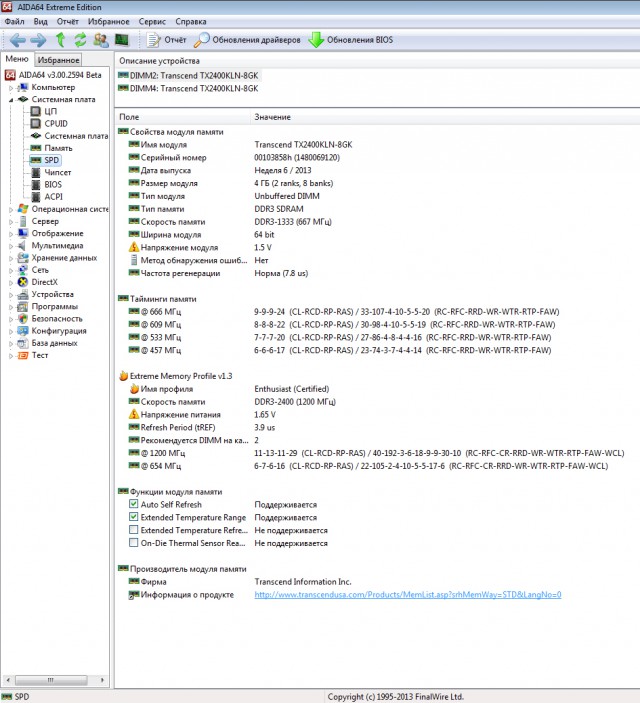The width and height of the screenshot is (640, 703).
Task: Click the Устройства devices icon
Action: pos(23,295)
